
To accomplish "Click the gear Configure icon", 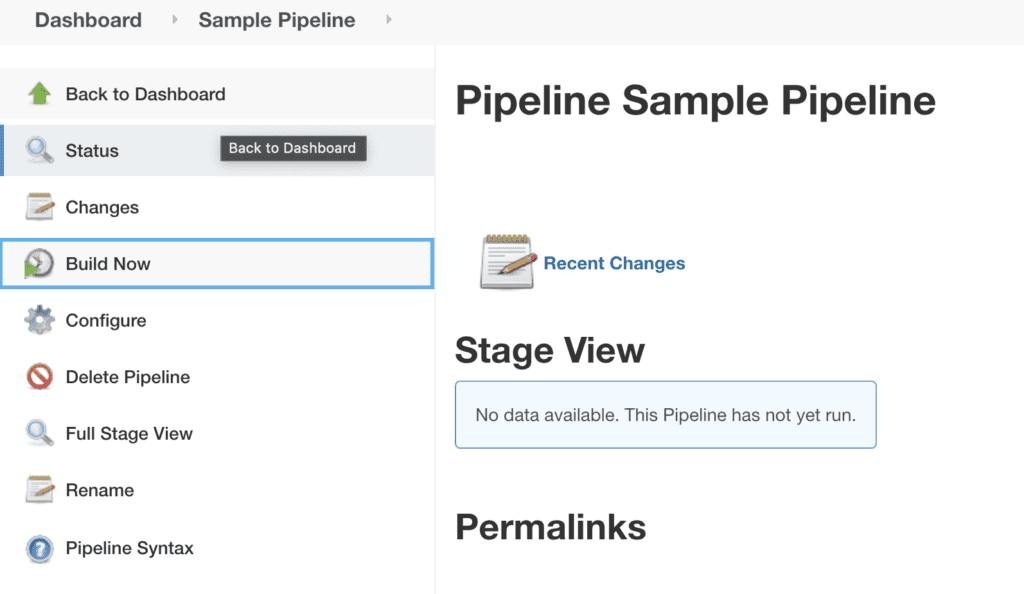I will tap(39, 320).
